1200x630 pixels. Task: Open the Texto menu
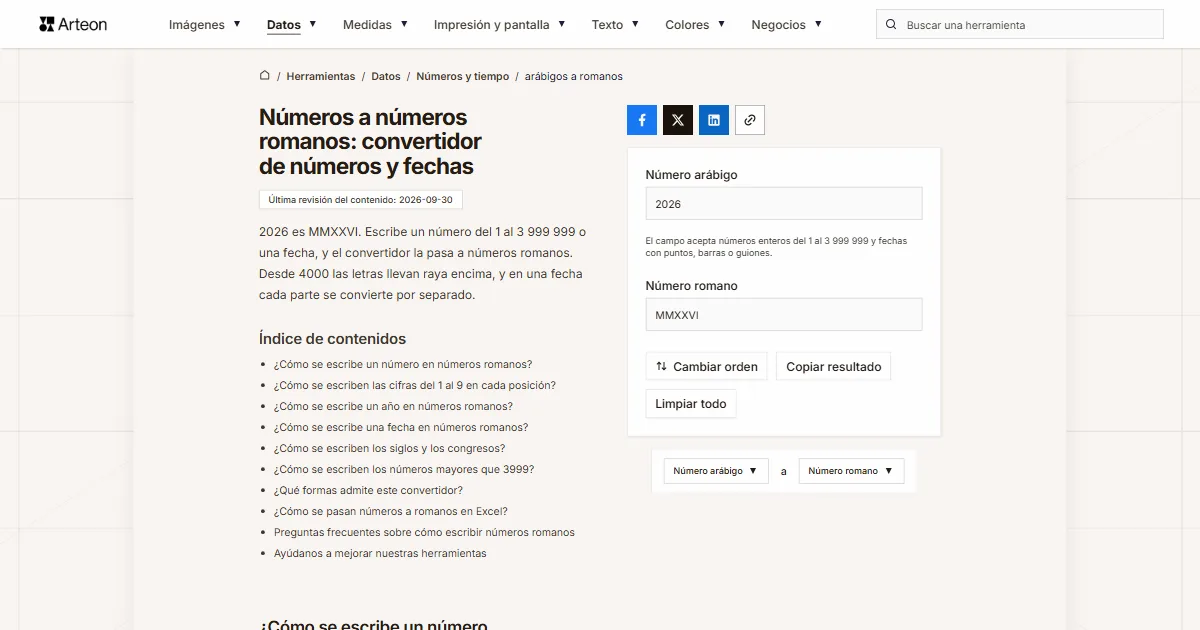615,25
